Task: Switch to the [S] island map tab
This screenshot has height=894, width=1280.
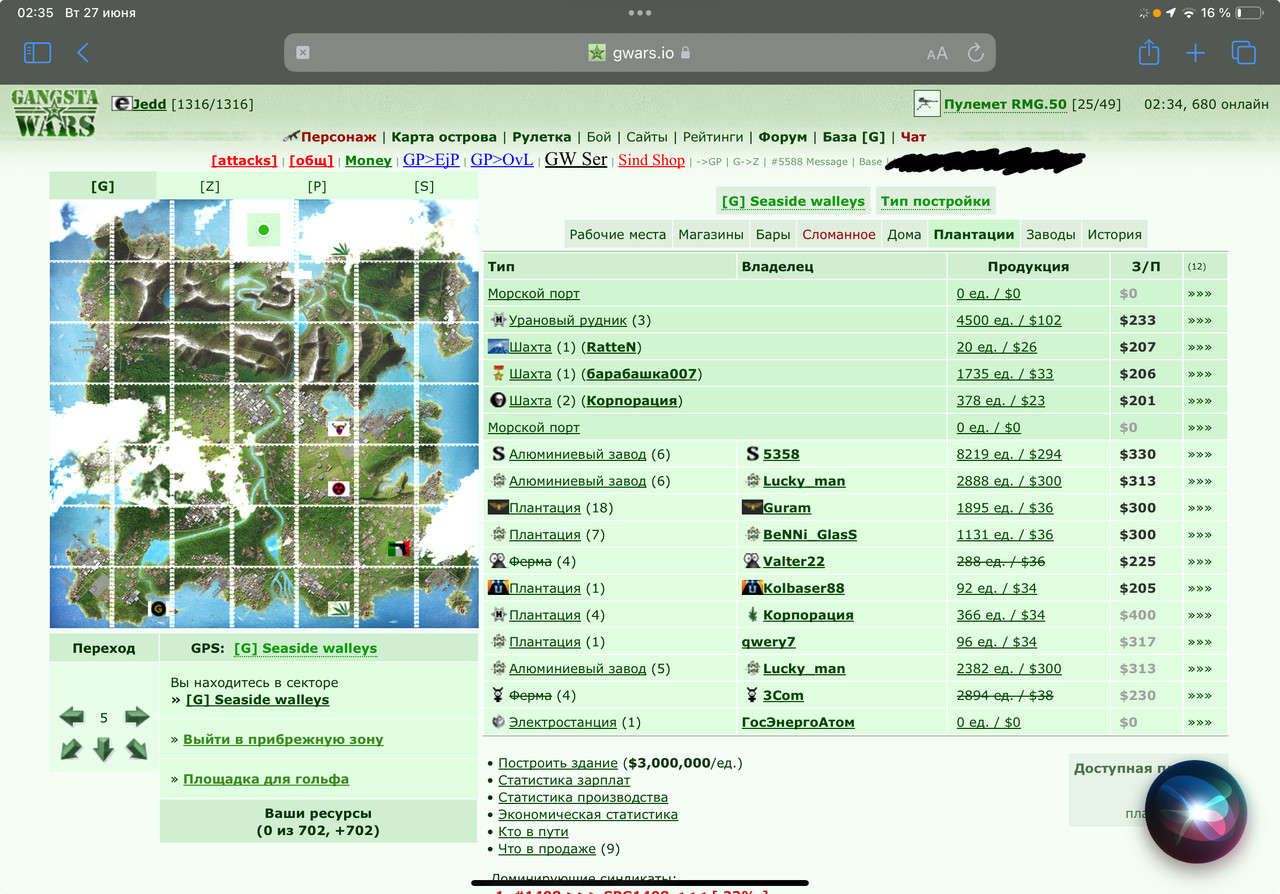Action: (x=424, y=186)
